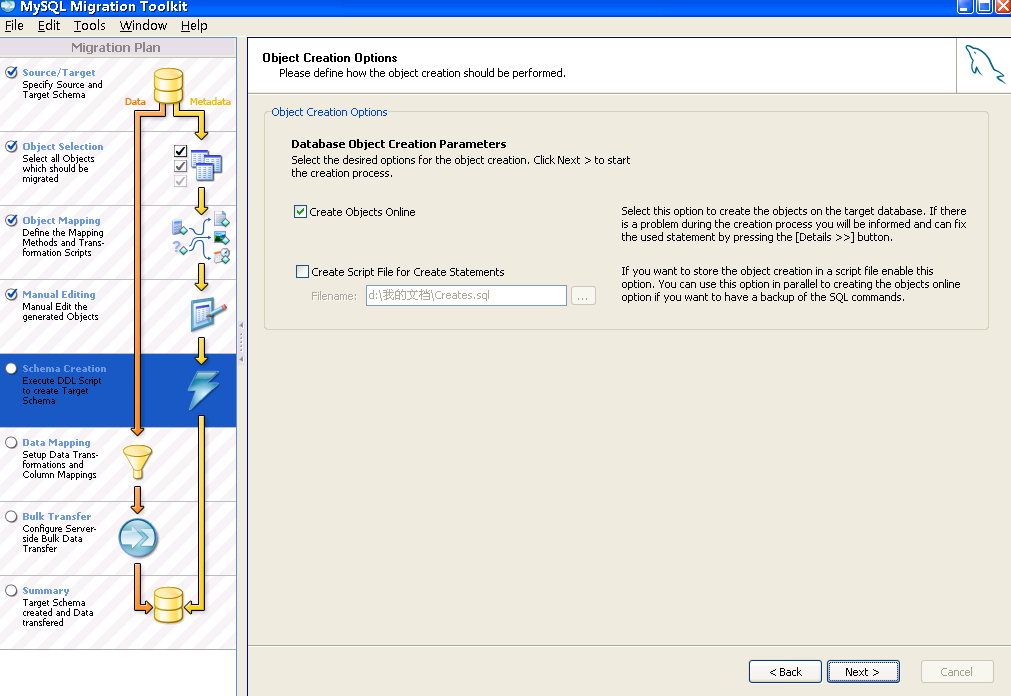The width and height of the screenshot is (1011, 696).
Task: Click the Next > button
Action: pos(863,671)
